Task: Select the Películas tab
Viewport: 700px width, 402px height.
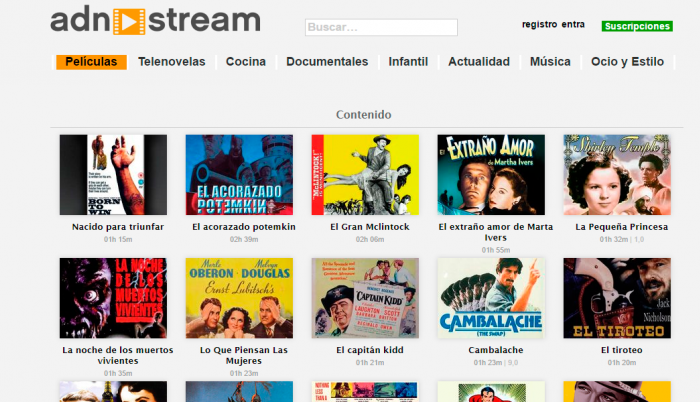Action: [92, 62]
